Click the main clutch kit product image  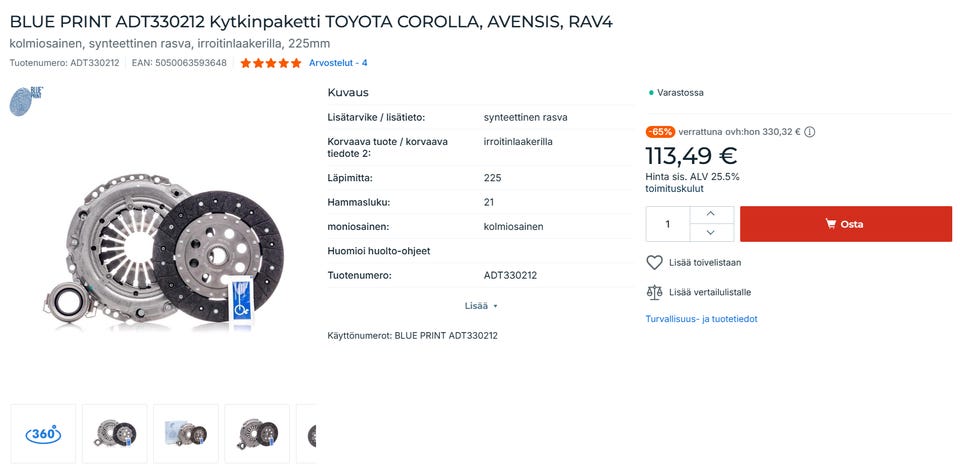point(164,250)
